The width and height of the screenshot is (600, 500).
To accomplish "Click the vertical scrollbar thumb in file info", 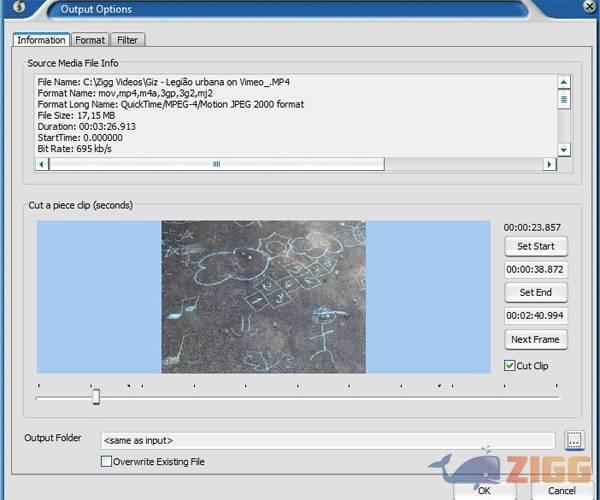I will click(564, 99).
